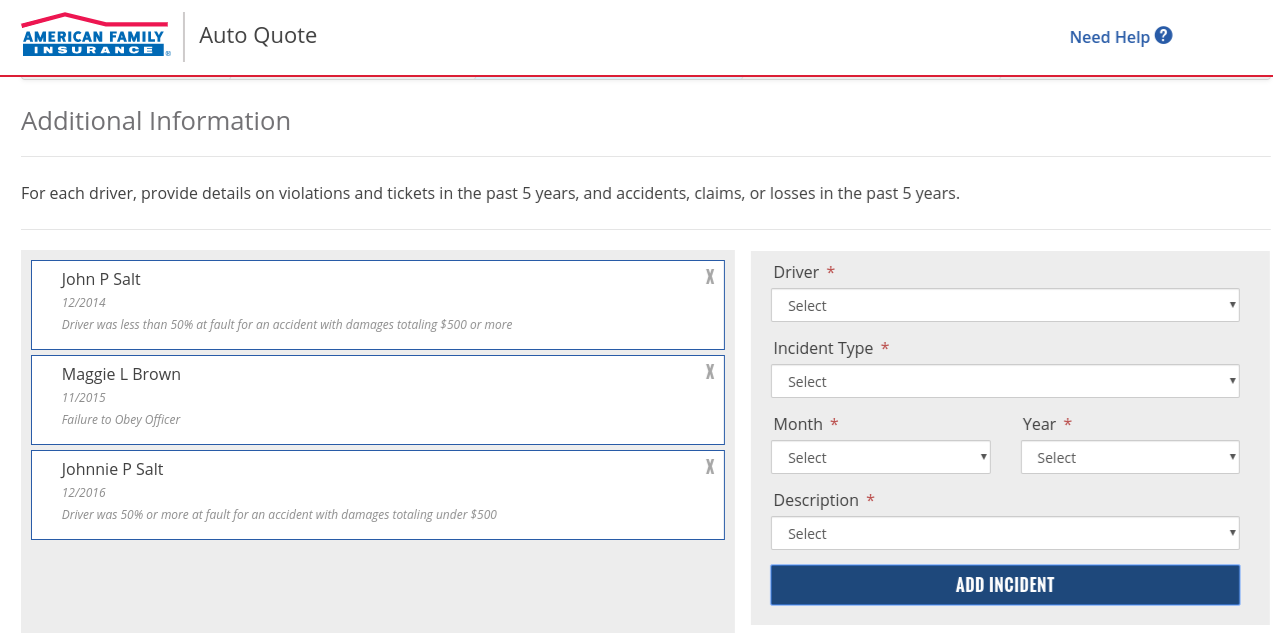Open the Month dropdown
1273x633 pixels.
(880, 458)
